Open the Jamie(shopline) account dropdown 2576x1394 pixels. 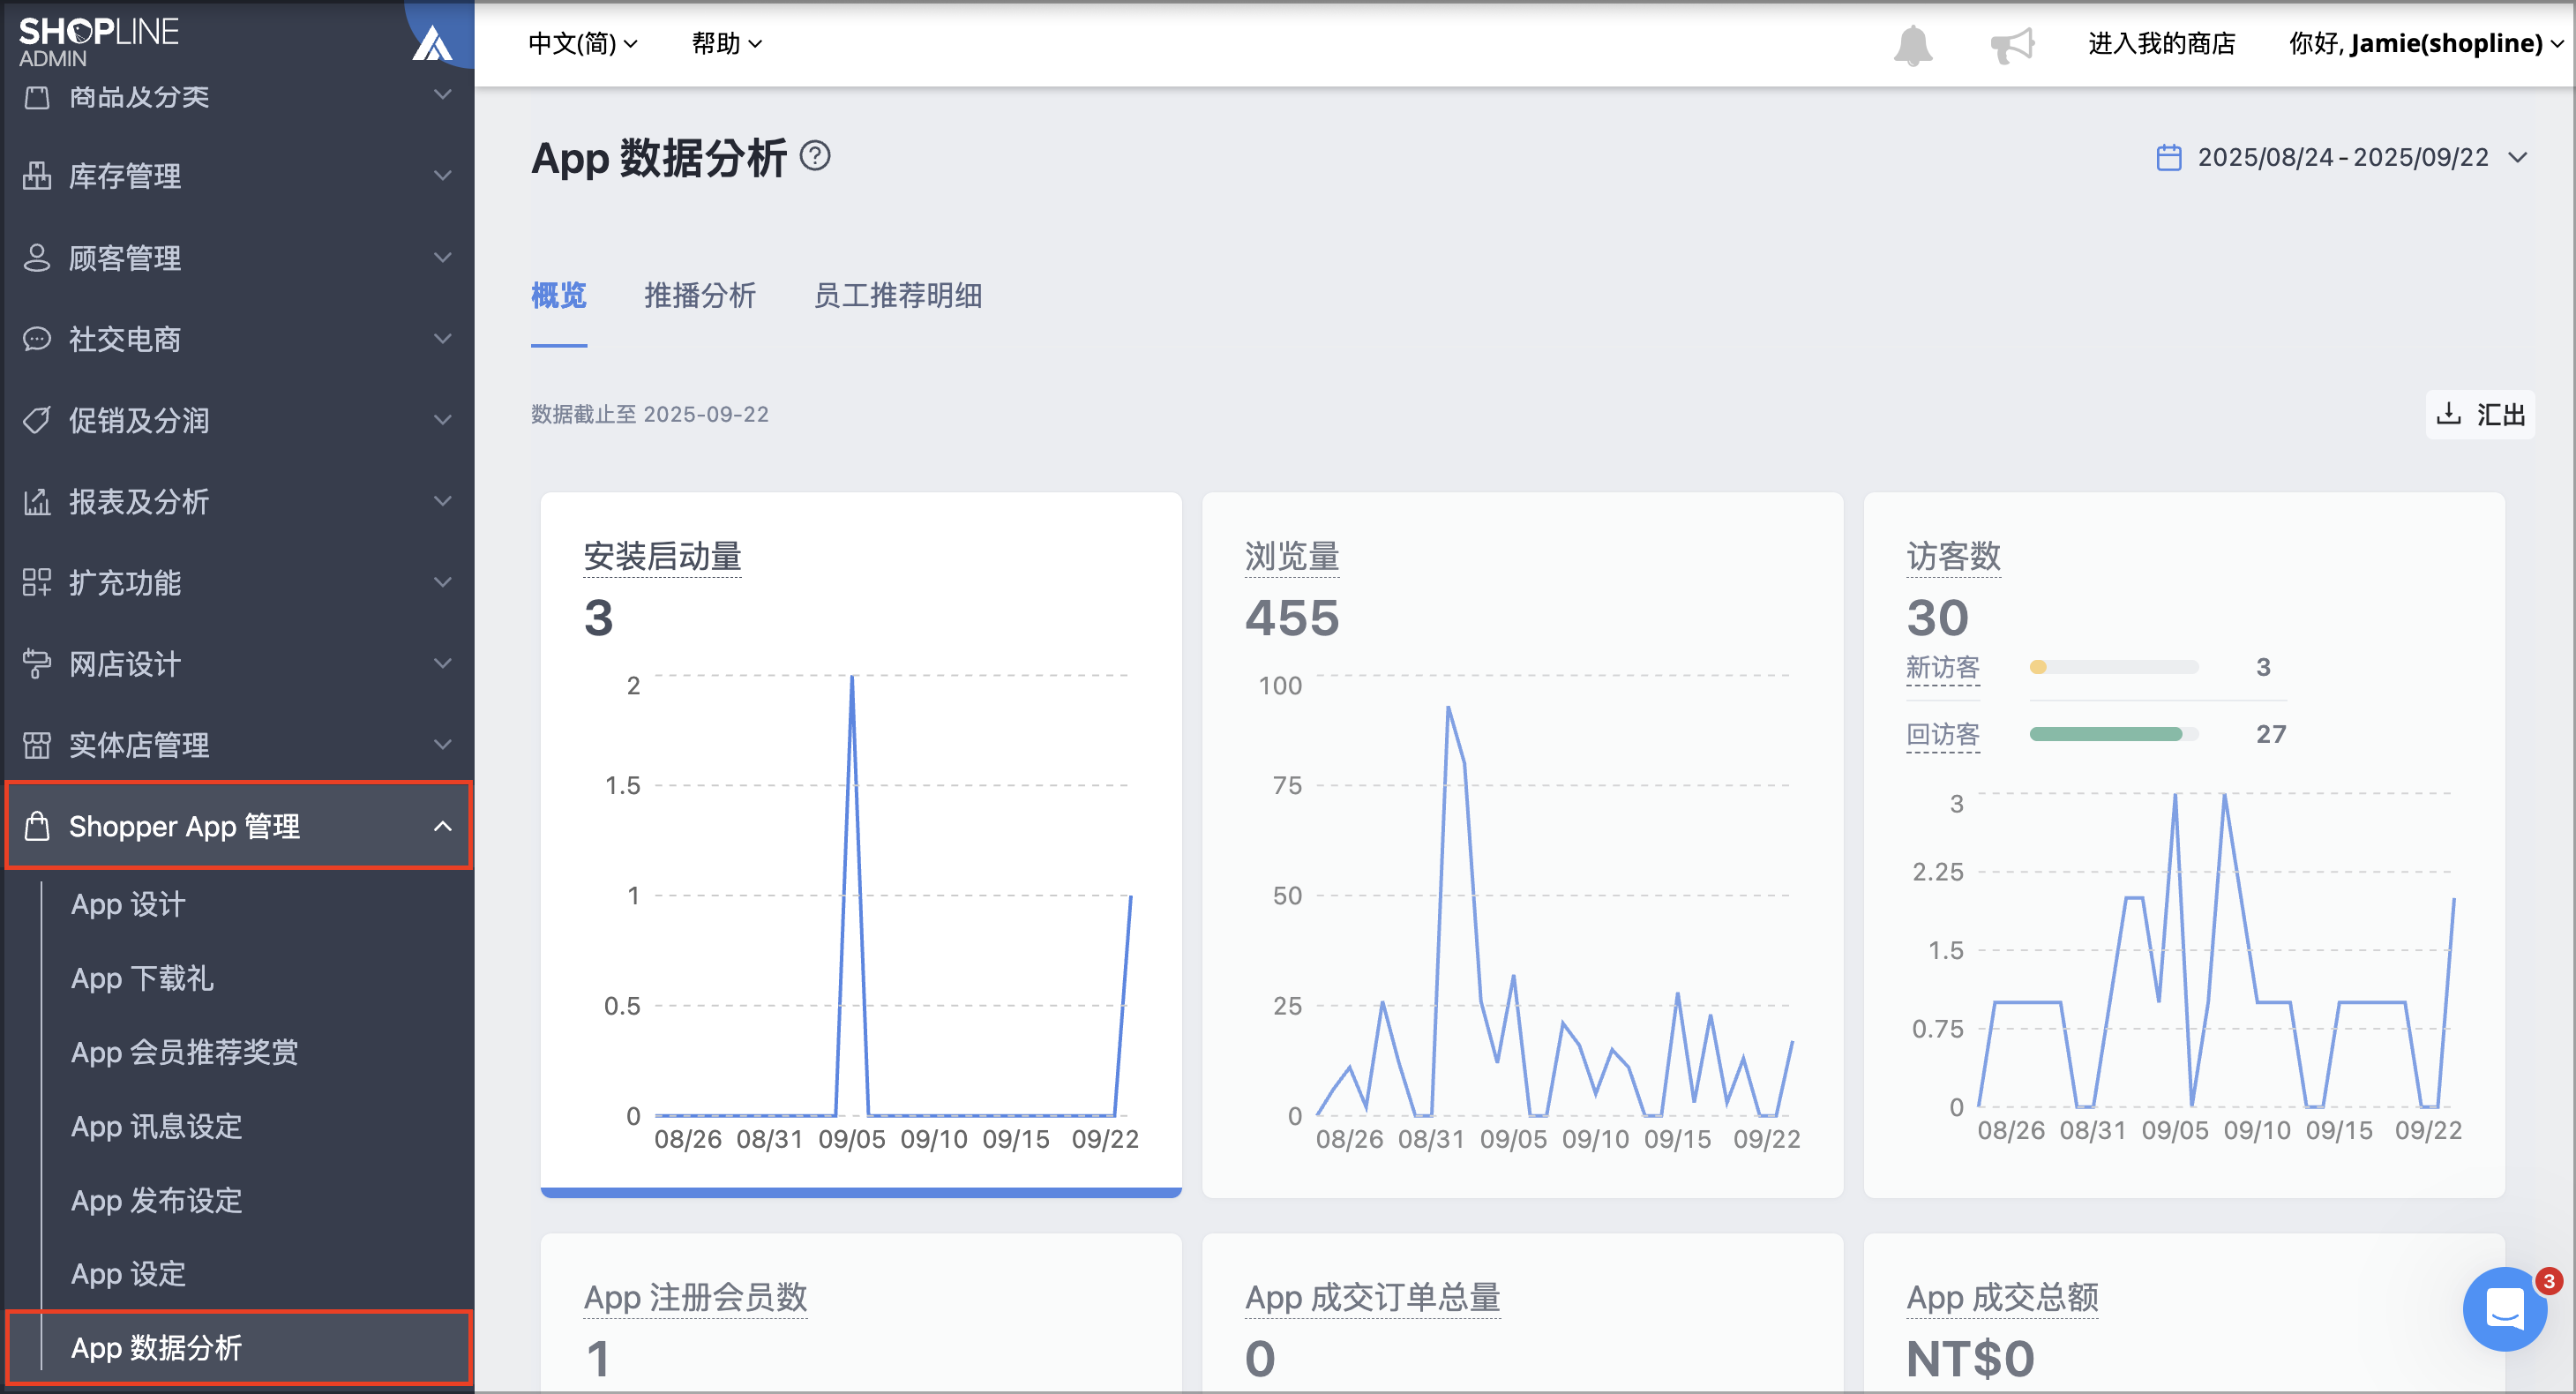pyautogui.click(x=2428, y=44)
